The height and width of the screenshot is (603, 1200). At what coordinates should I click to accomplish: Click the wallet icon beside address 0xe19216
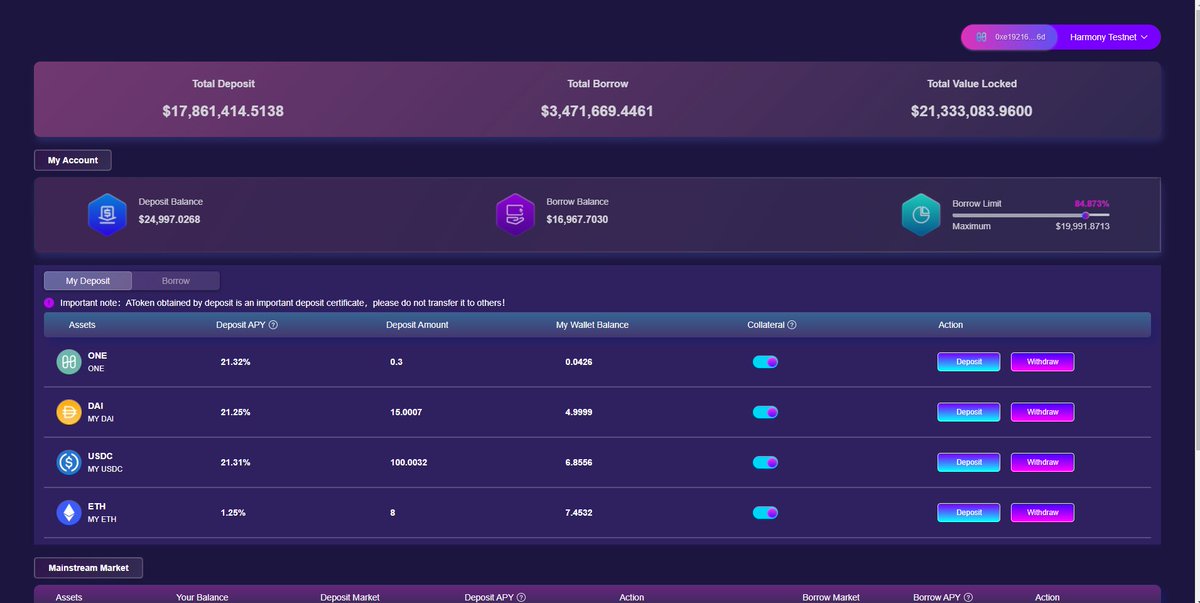(981, 37)
